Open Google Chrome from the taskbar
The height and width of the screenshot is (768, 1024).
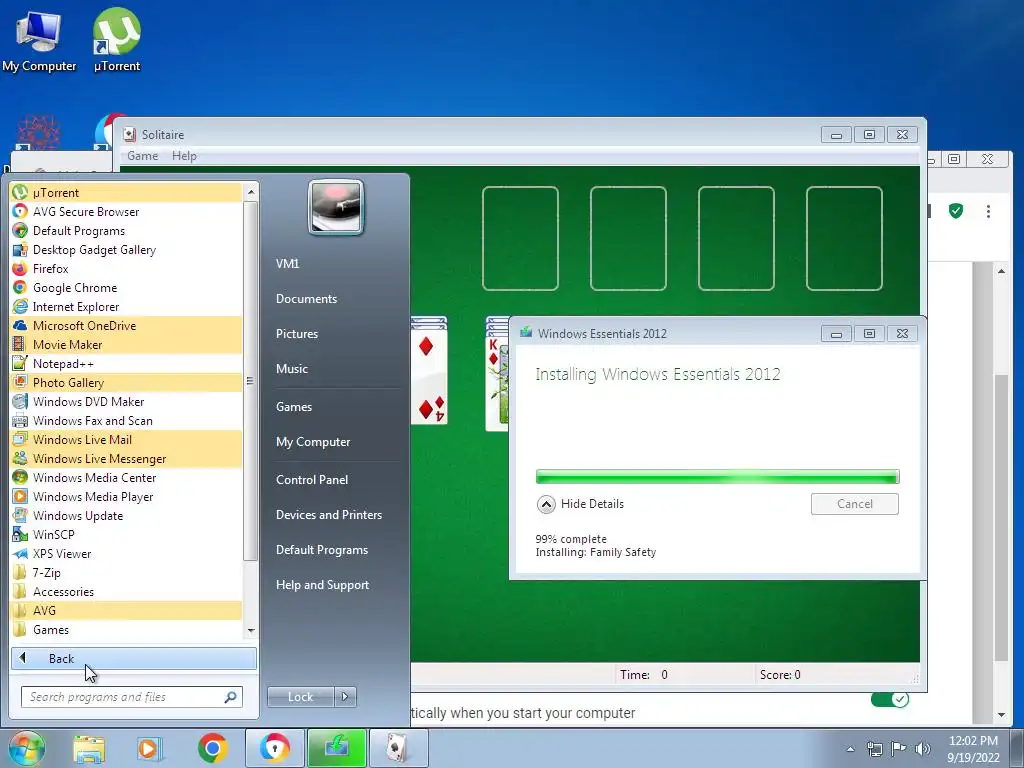213,748
